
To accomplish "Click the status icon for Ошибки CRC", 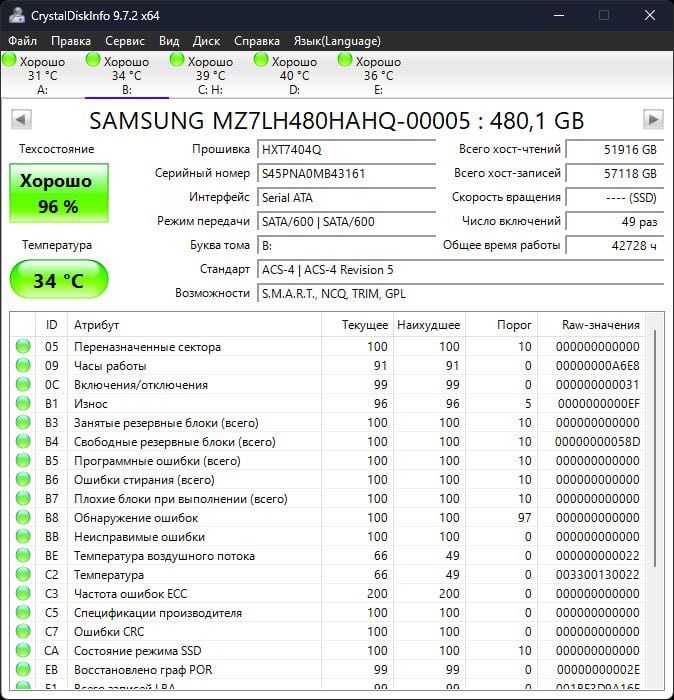I will click(x=23, y=631).
